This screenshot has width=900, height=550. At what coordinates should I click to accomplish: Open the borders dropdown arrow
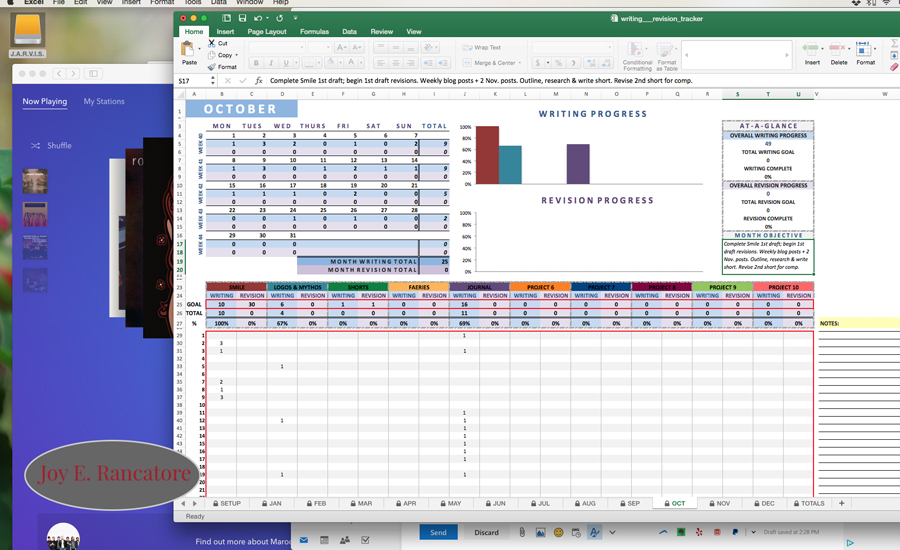319,63
